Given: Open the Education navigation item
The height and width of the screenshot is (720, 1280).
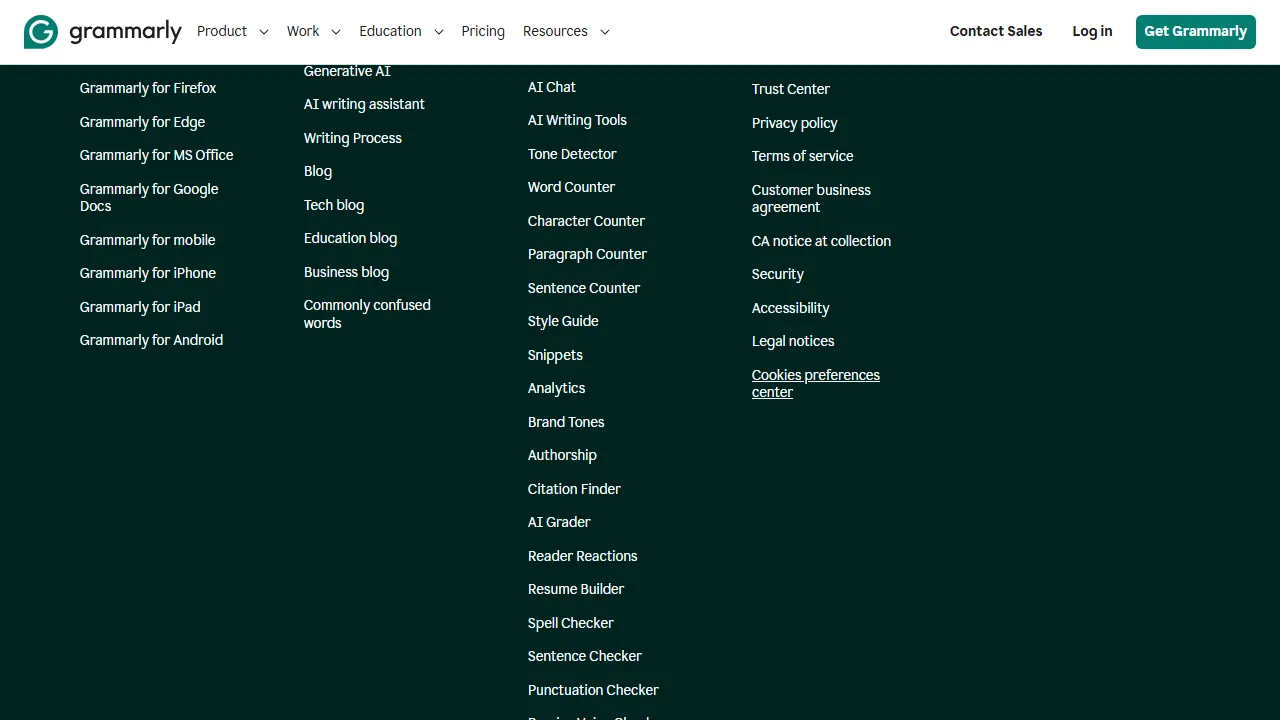Looking at the screenshot, I should point(390,31).
